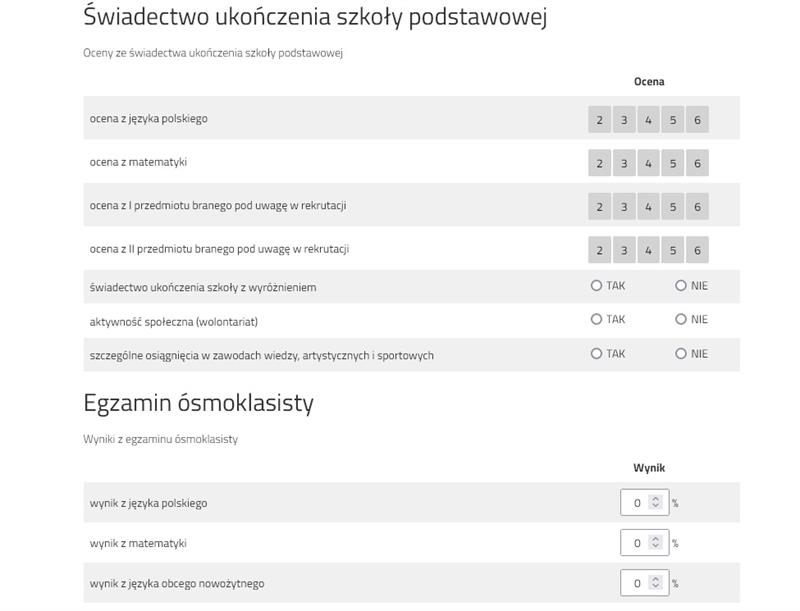Mark TAK for szczególne osiągnięcia w zawodach
The height and width of the screenshot is (611, 800).
[x=597, y=354]
